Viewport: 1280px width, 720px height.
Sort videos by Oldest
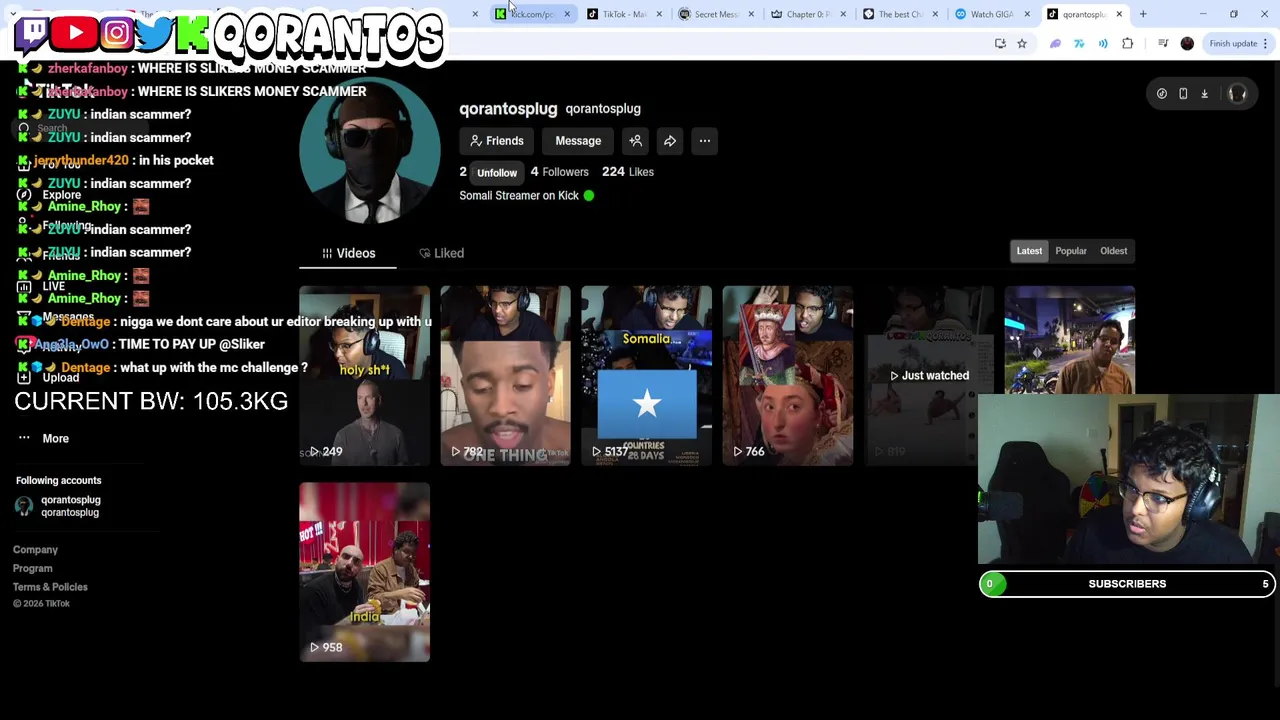[1113, 251]
